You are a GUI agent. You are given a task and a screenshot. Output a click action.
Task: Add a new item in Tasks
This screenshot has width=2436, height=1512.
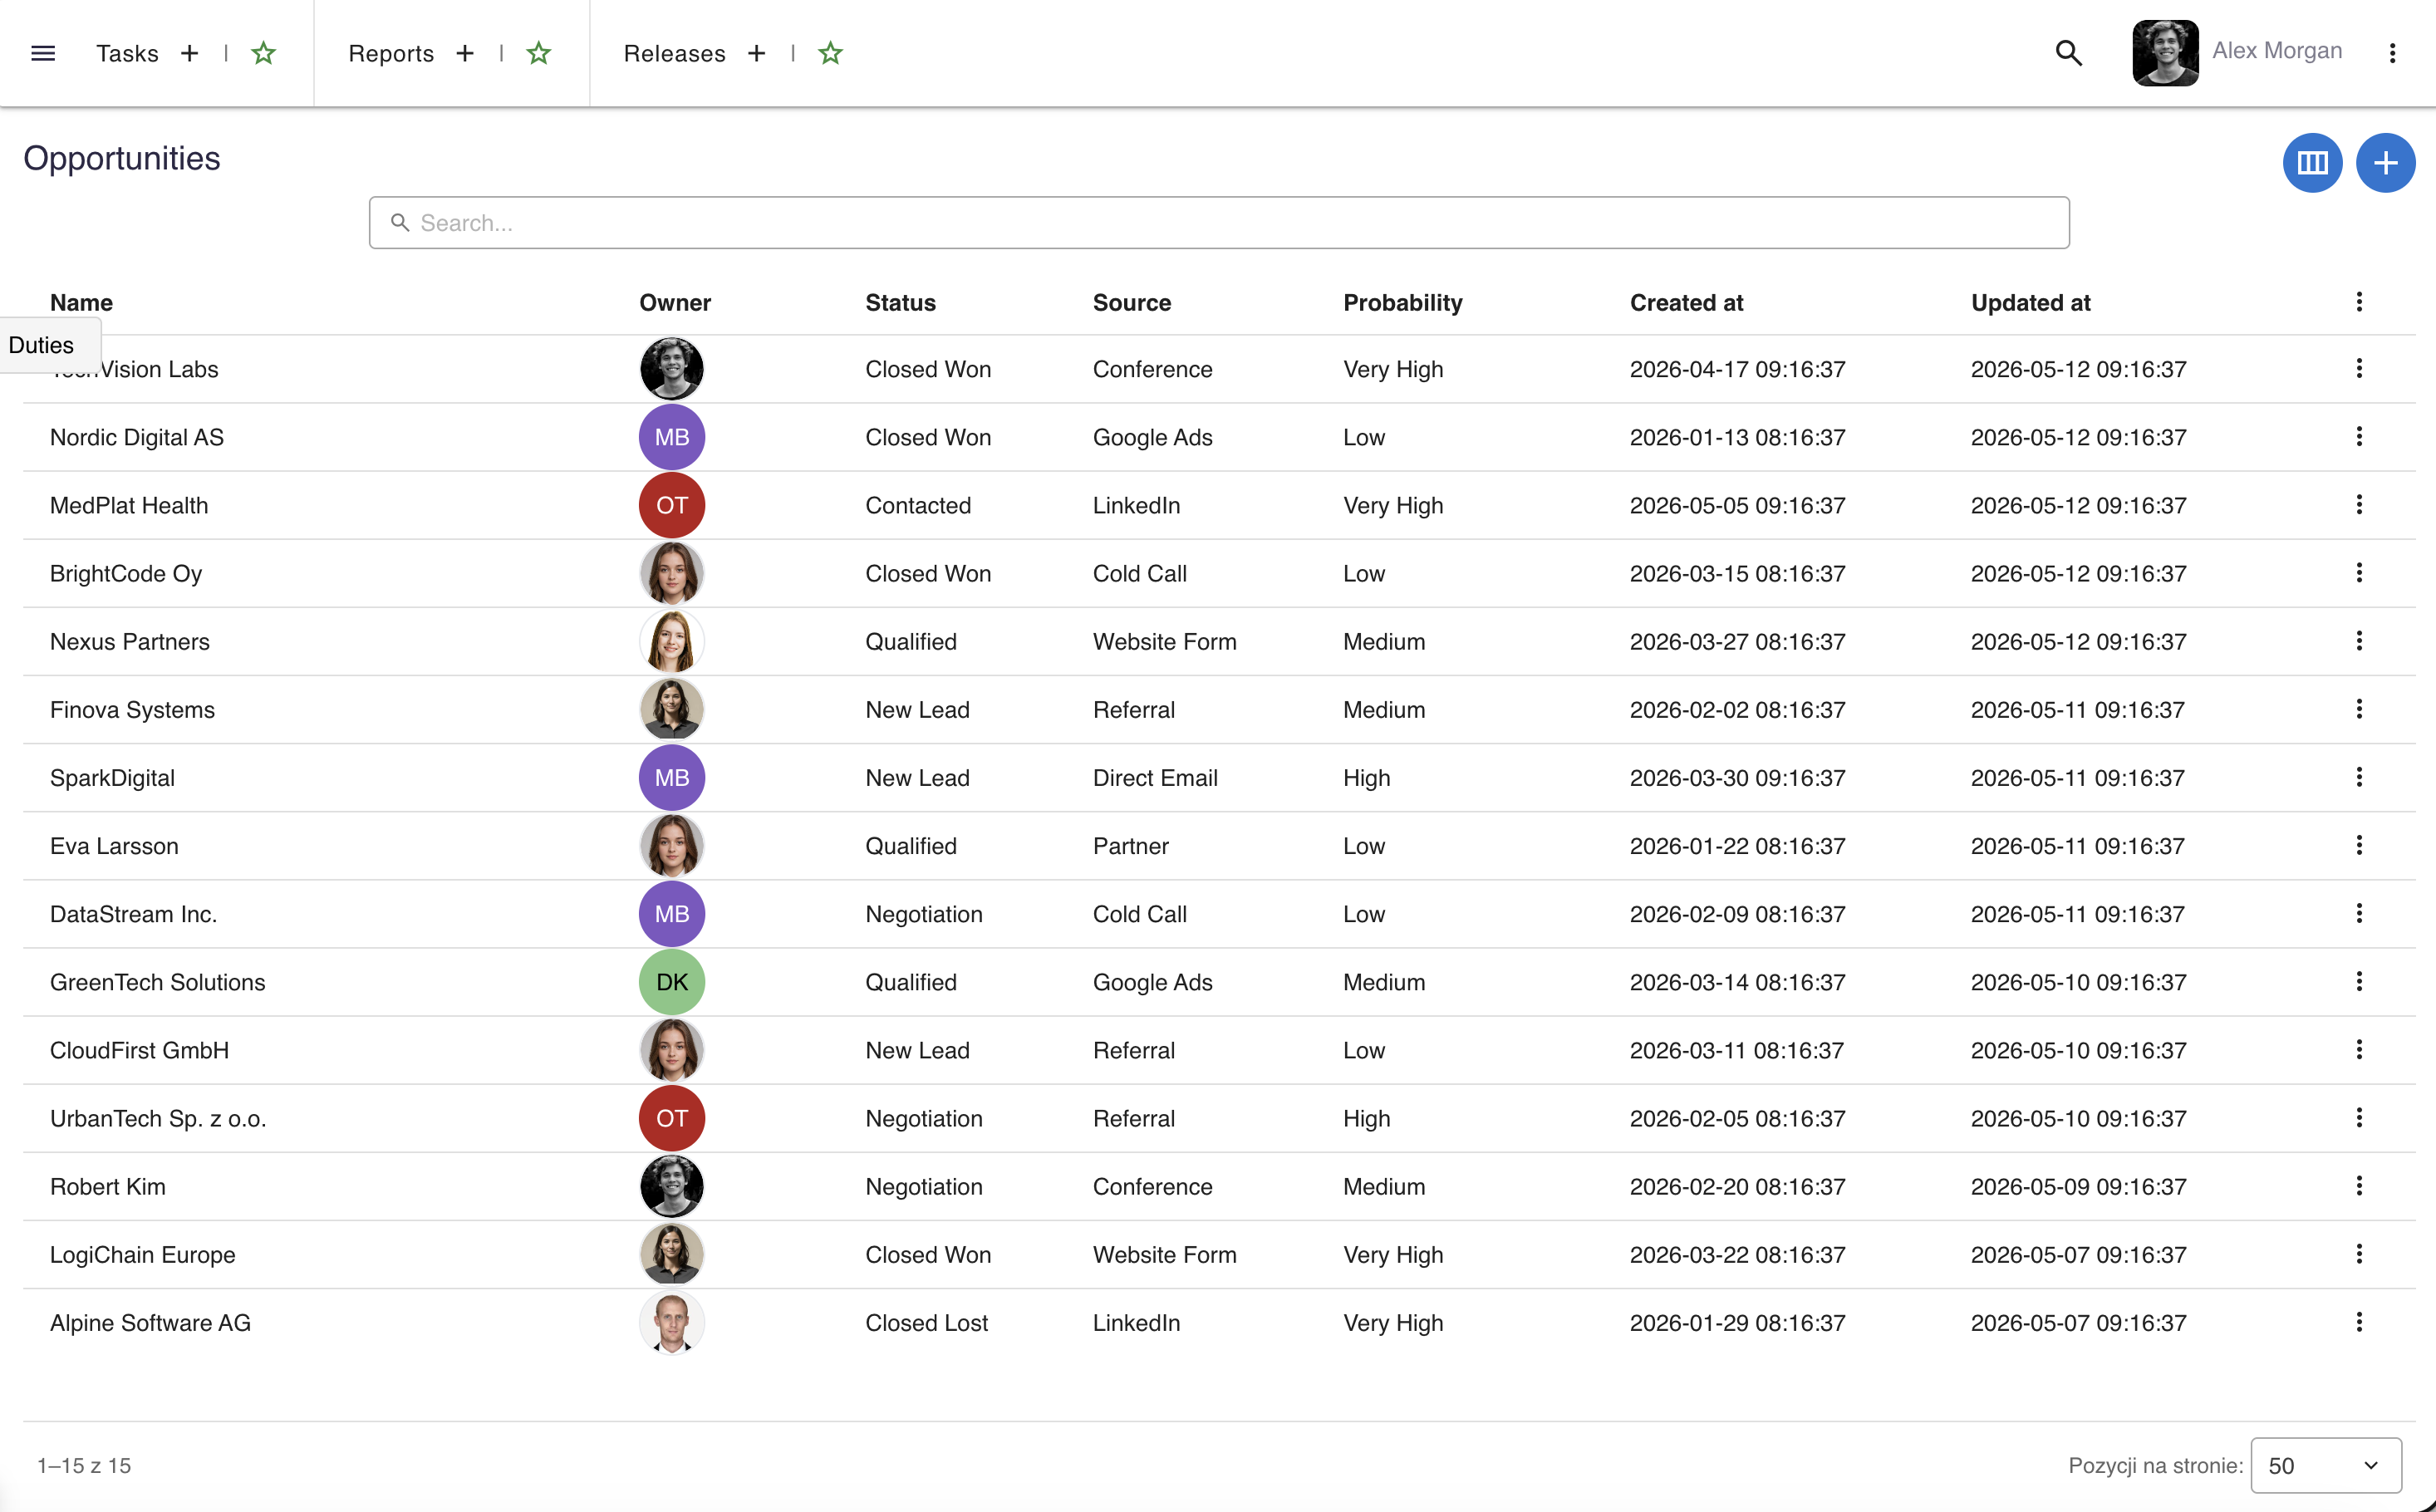click(189, 53)
